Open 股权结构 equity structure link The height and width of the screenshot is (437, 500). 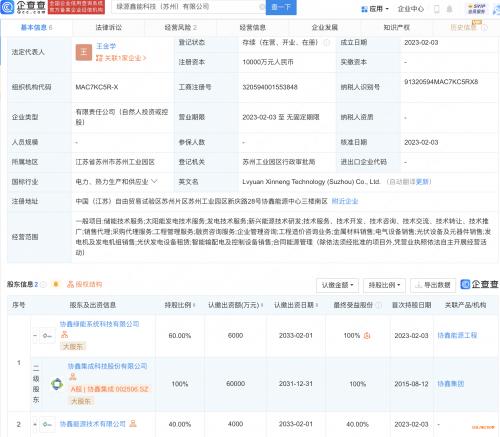coord(85,284)
